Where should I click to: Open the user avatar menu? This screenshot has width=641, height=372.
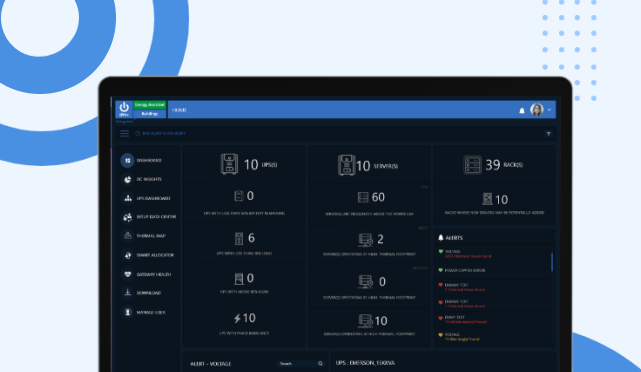point(536,110)
